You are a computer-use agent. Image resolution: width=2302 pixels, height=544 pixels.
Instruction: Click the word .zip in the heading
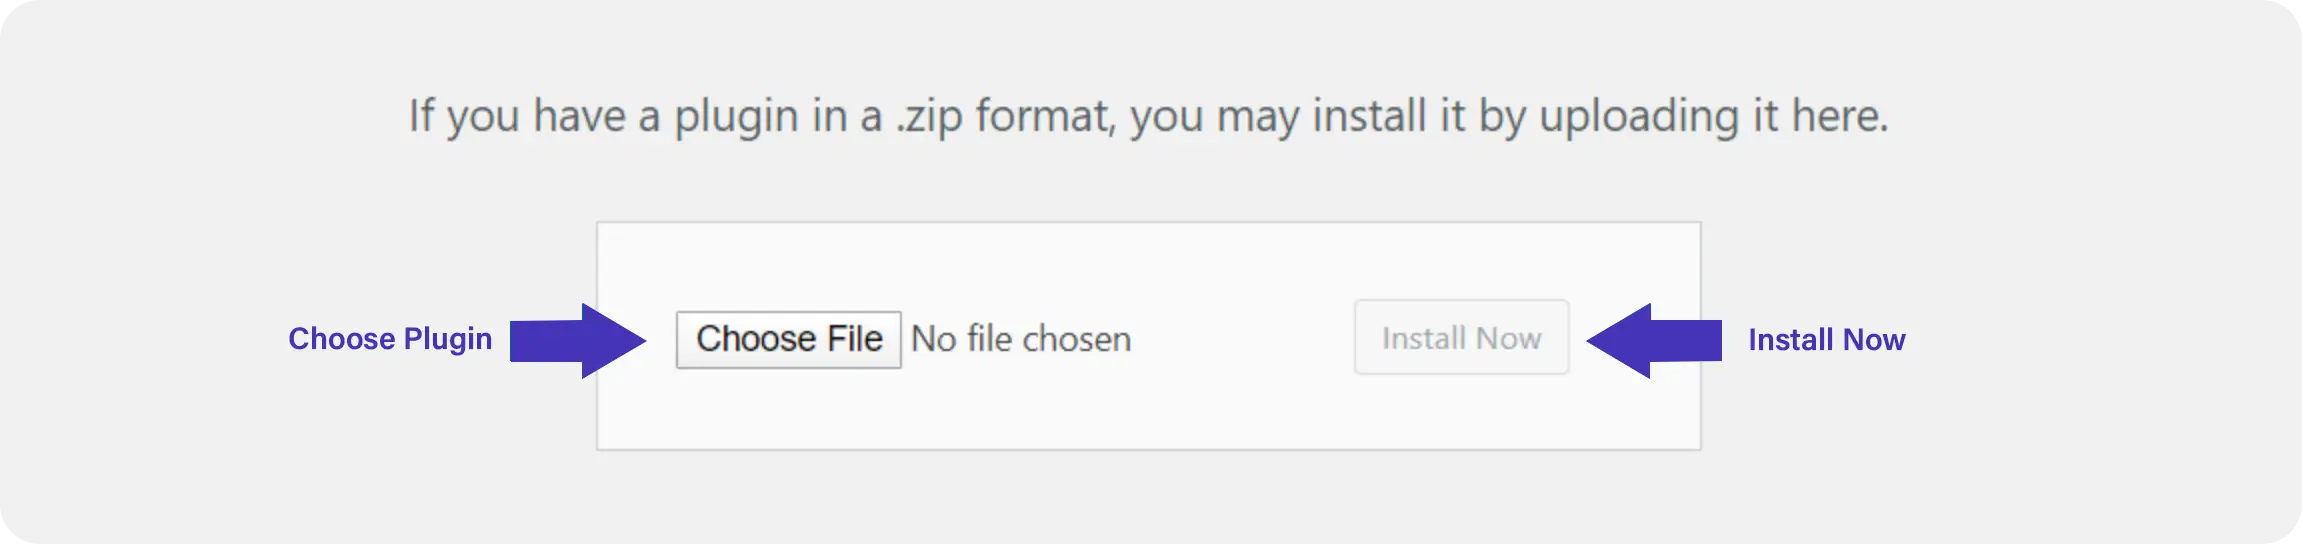click(928, 118)
